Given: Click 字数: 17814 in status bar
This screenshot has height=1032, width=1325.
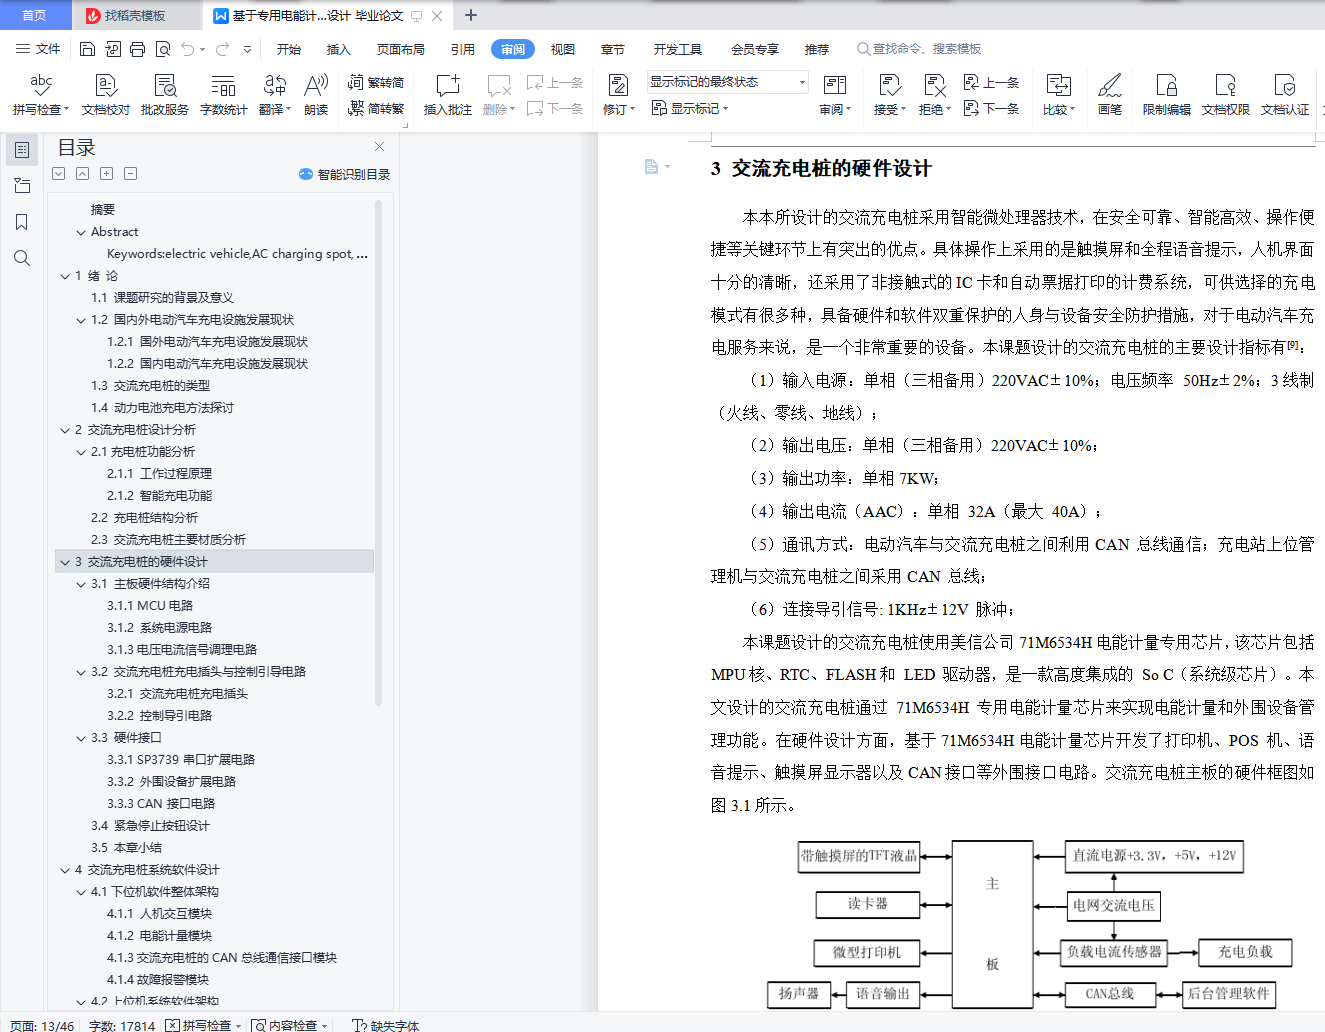Looking at the screenshot, I should pyautogui.click(x=122, y=1025).
